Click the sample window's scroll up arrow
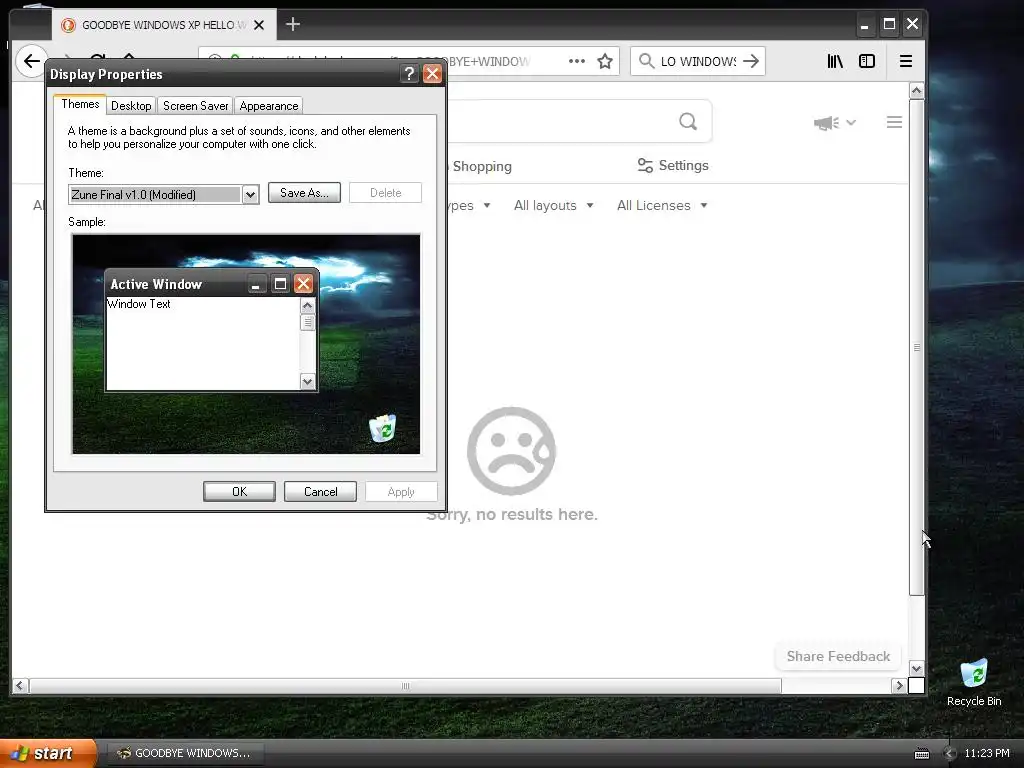 click(x=308, y=306)
